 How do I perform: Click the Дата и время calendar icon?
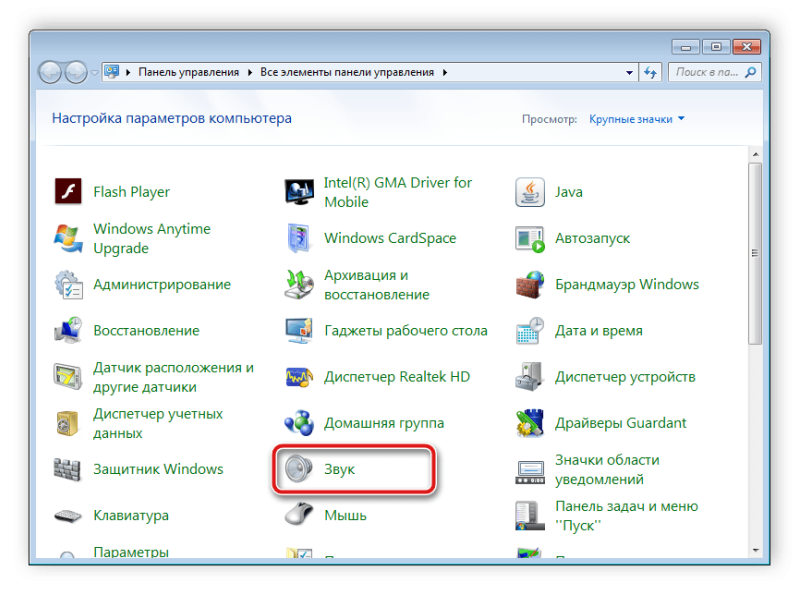[x=530, y=331]
